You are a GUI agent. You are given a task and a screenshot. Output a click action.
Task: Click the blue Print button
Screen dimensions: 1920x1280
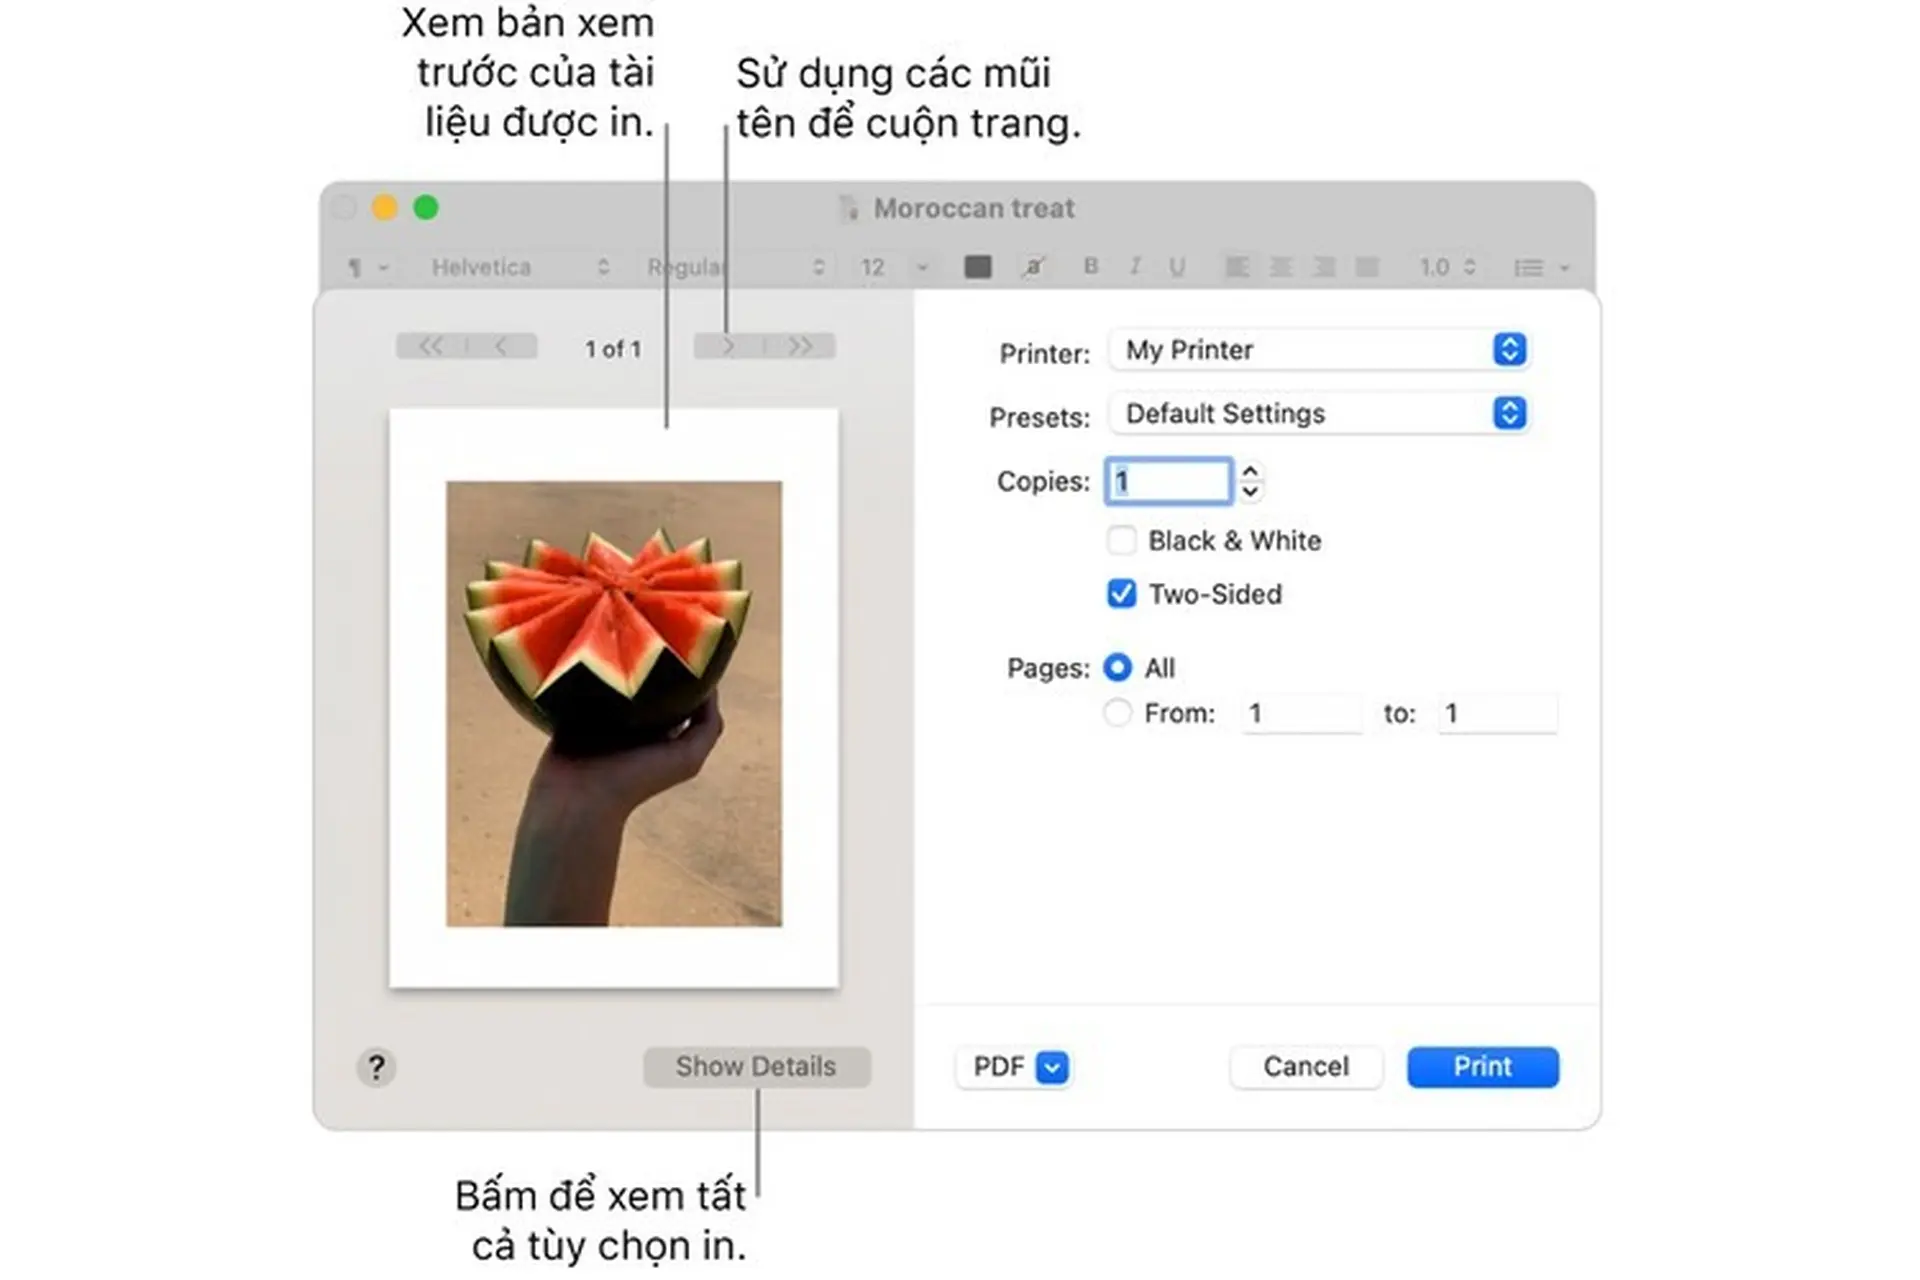[x=1482, y=1067]
